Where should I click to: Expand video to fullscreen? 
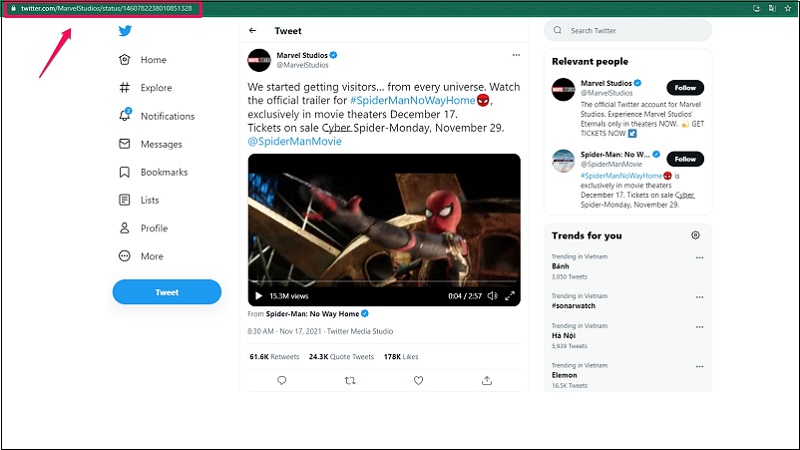(x=509, y=296)
